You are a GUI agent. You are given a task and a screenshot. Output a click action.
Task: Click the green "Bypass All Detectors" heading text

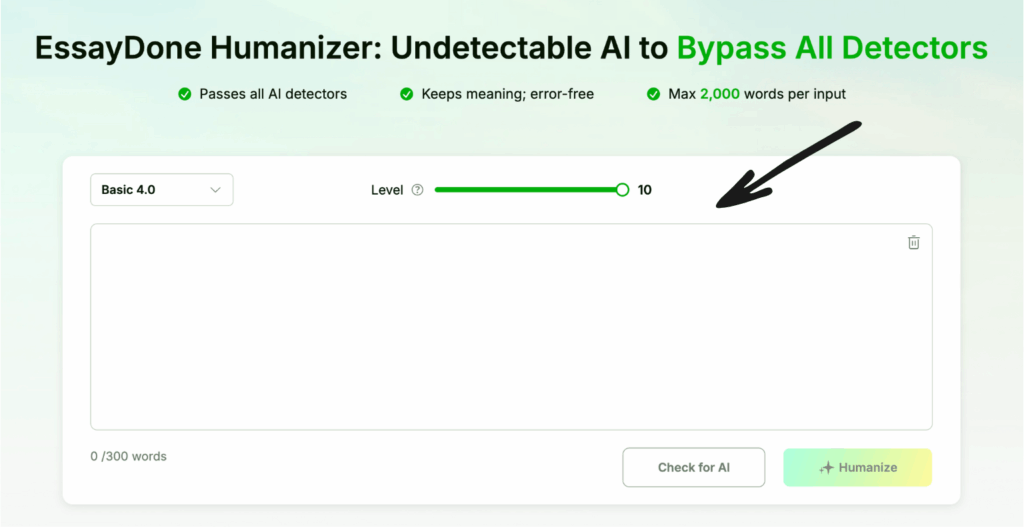pos(832,47)
